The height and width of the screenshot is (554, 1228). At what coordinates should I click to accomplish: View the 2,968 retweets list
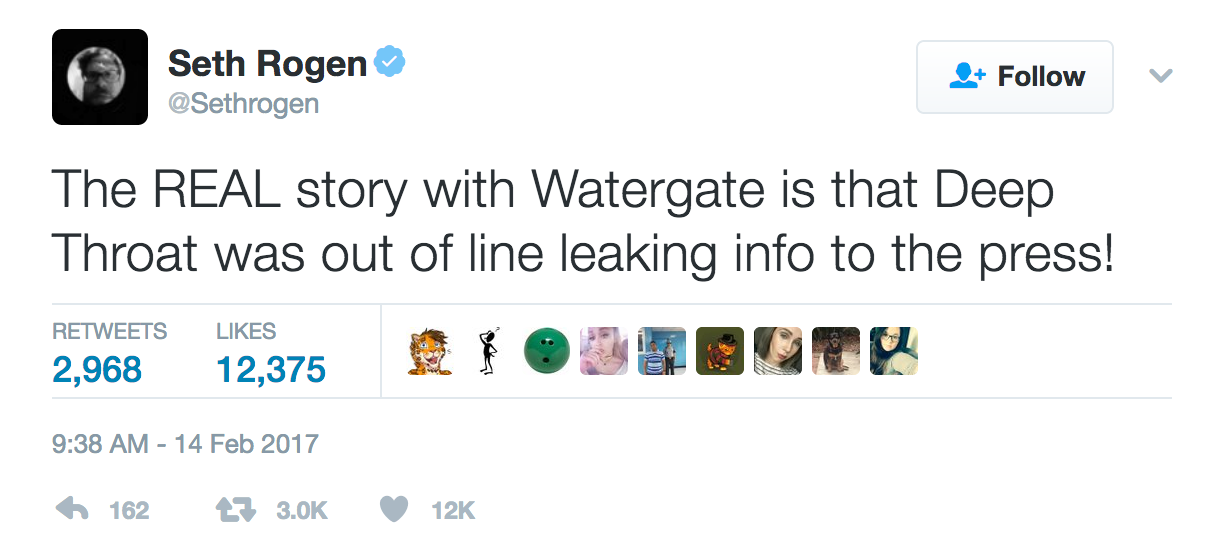point(97,370)
